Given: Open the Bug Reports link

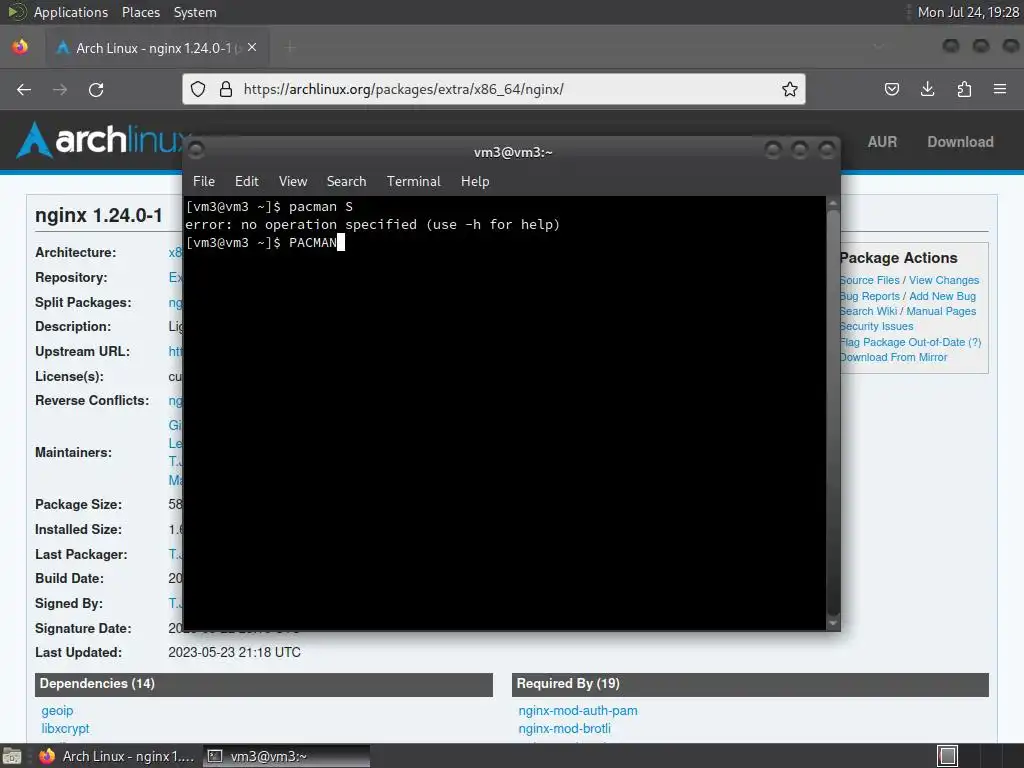Looking at the screenshot, I should [x=869, y=296].
